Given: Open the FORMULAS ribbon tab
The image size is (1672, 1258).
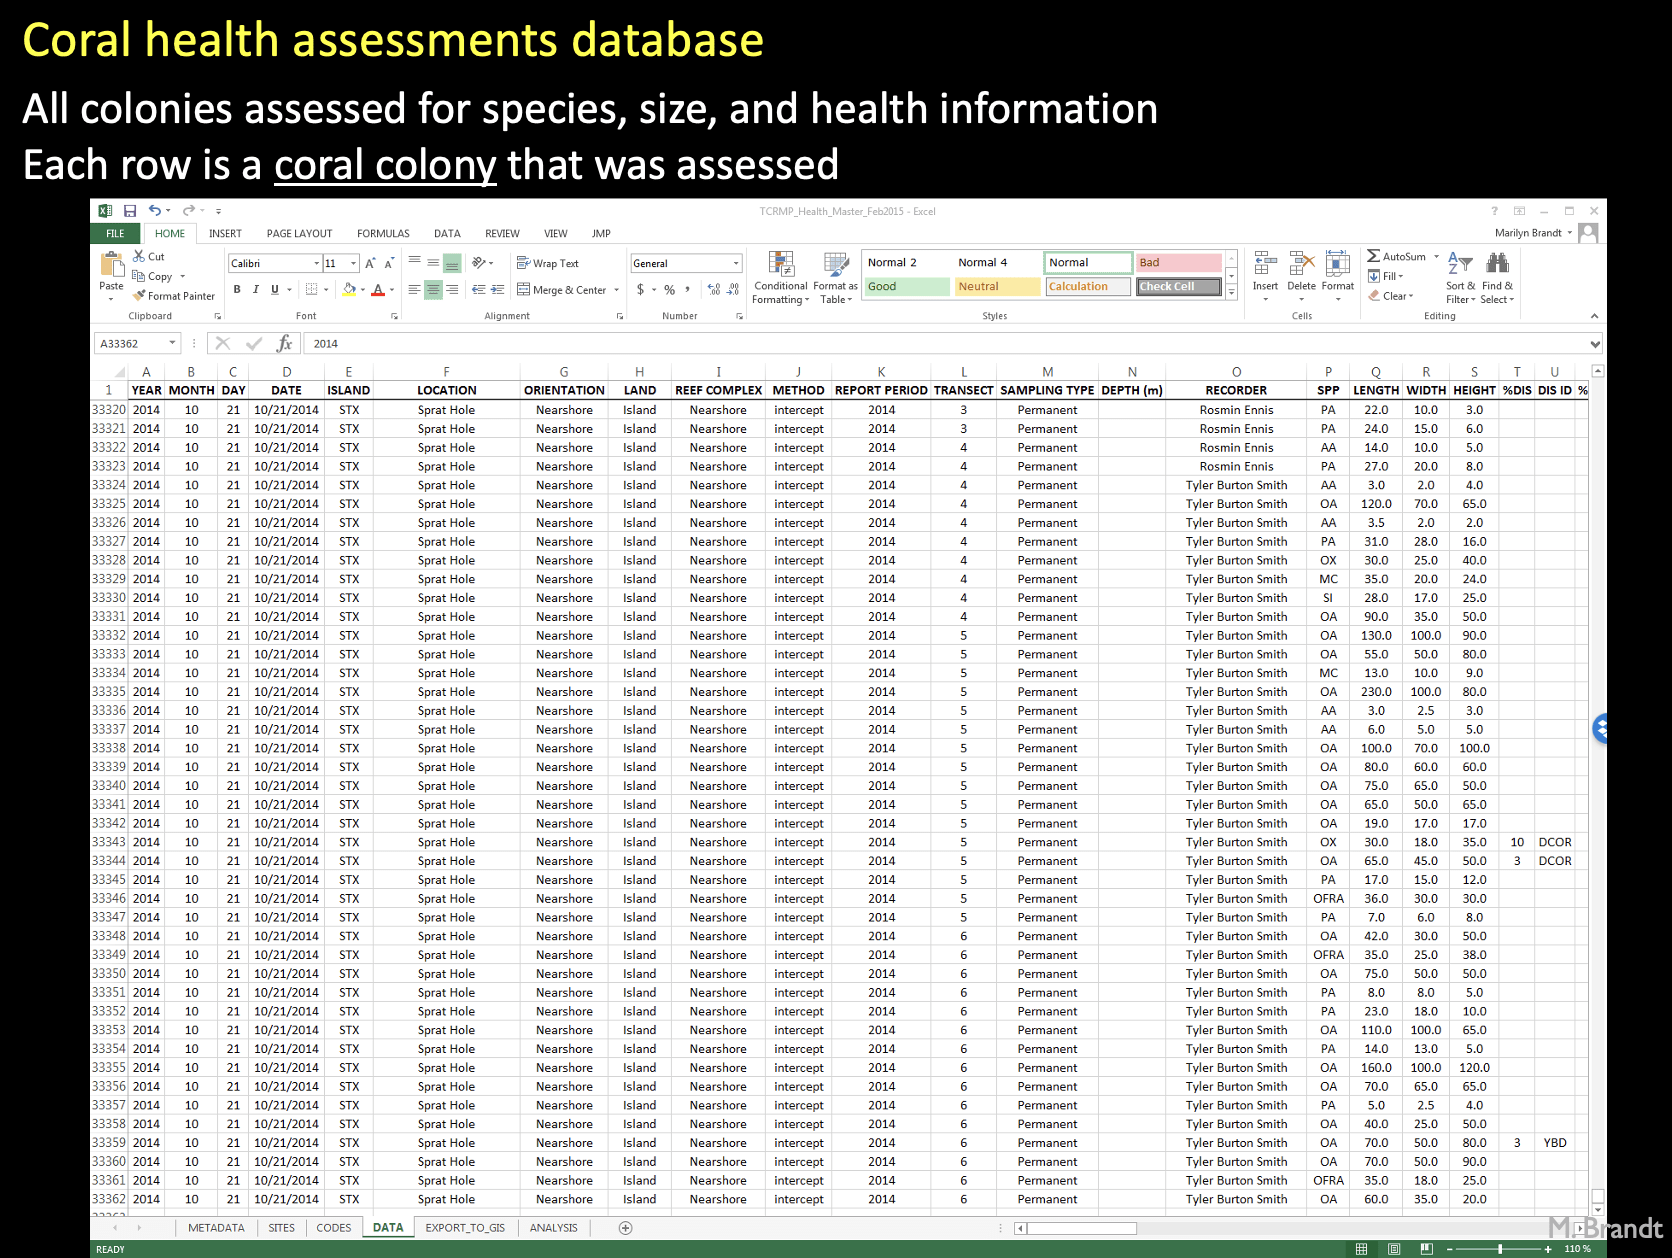Looking at the screenshot, I should coord(383,234).
